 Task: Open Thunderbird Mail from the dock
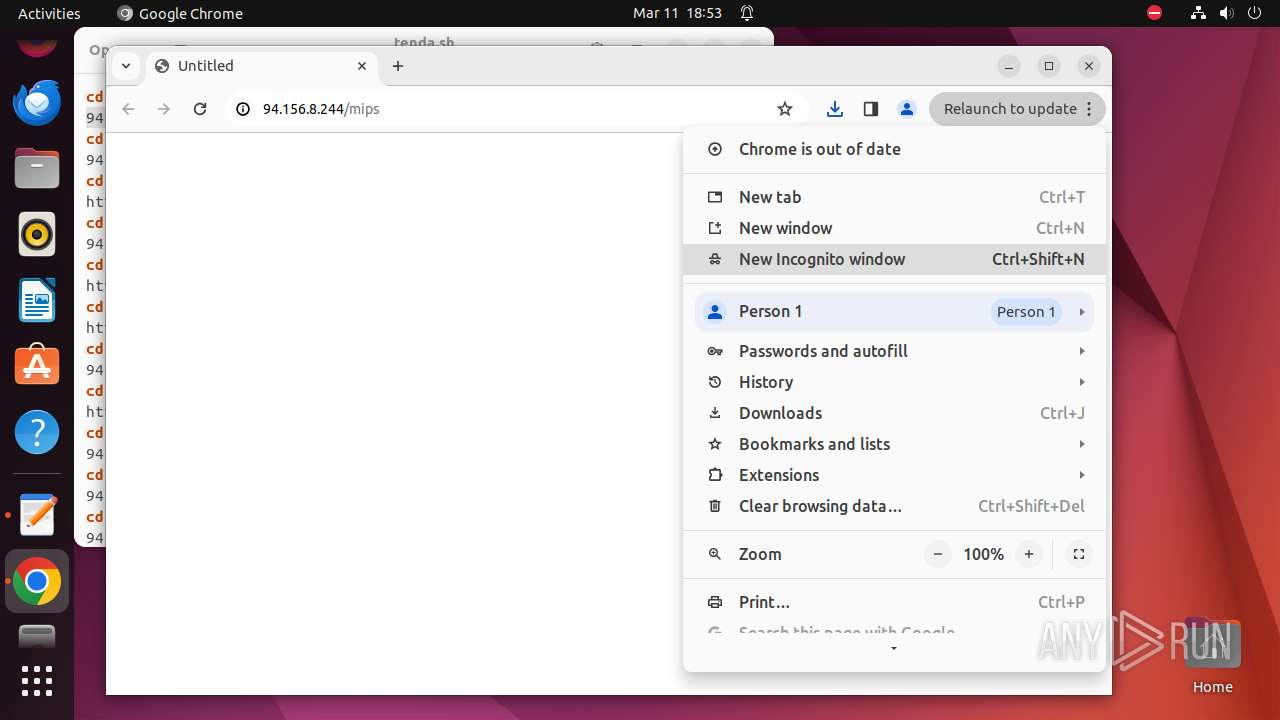click(37, 102)
